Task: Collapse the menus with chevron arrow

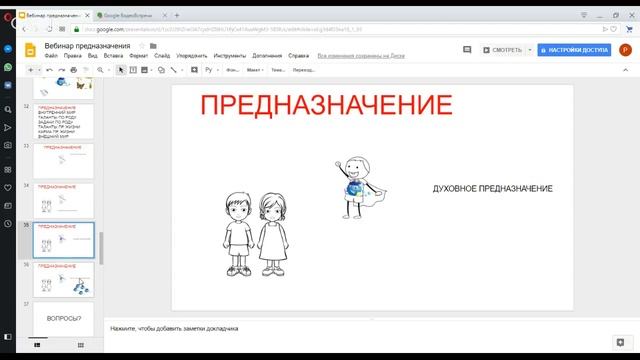Action: tap(625, 70)
